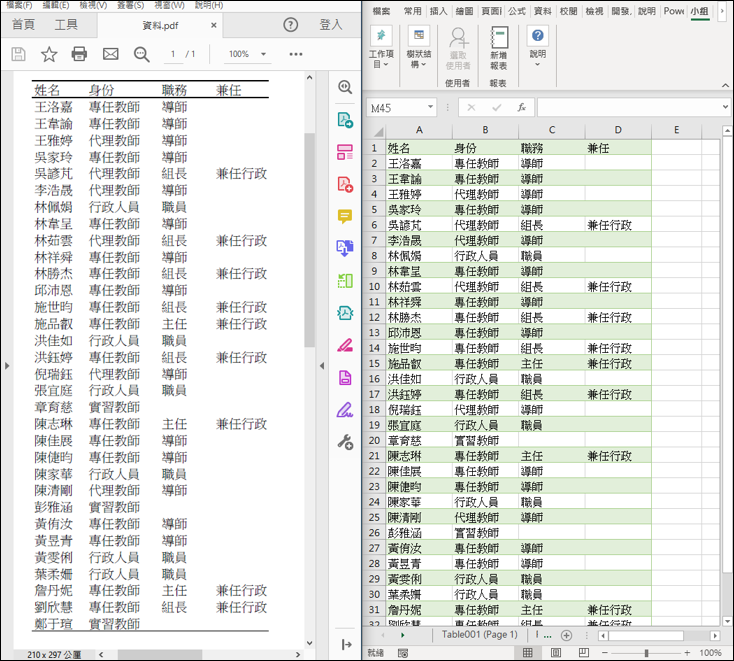Open the more options ellipsis in PDF toolbar
734x661 pixels.
coord(296,54)
